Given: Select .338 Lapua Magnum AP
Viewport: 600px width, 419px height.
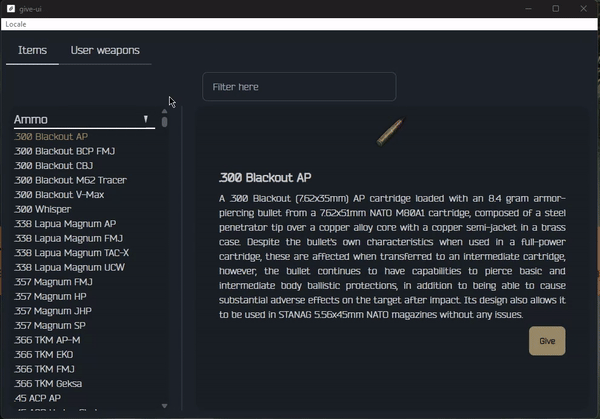Looking at the screenshot, I should click(x=65, y=224).
